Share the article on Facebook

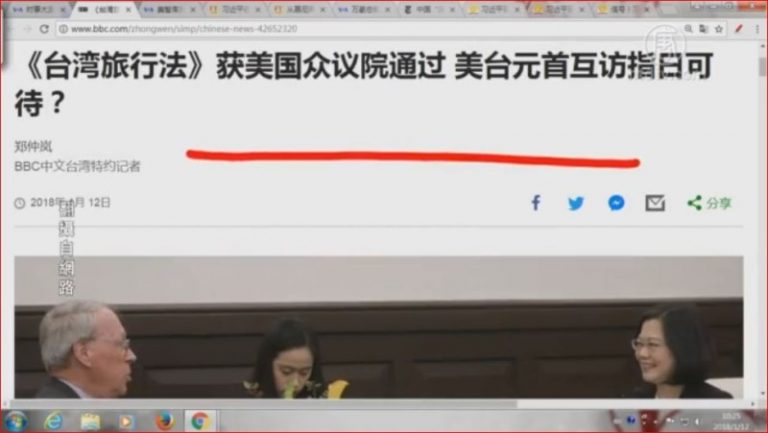[x=536, y=203]
